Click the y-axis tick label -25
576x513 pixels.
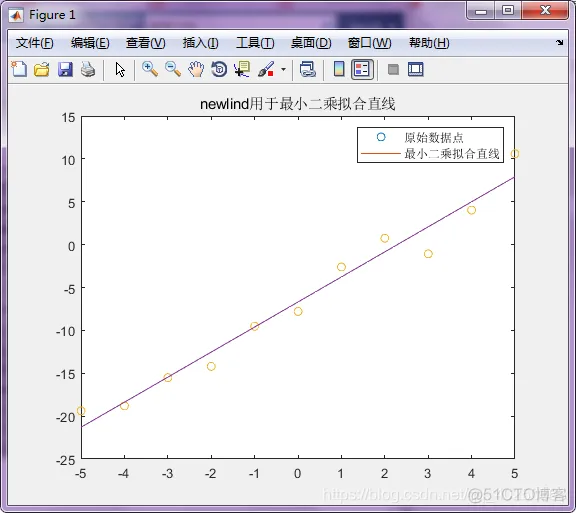point(66,460)
